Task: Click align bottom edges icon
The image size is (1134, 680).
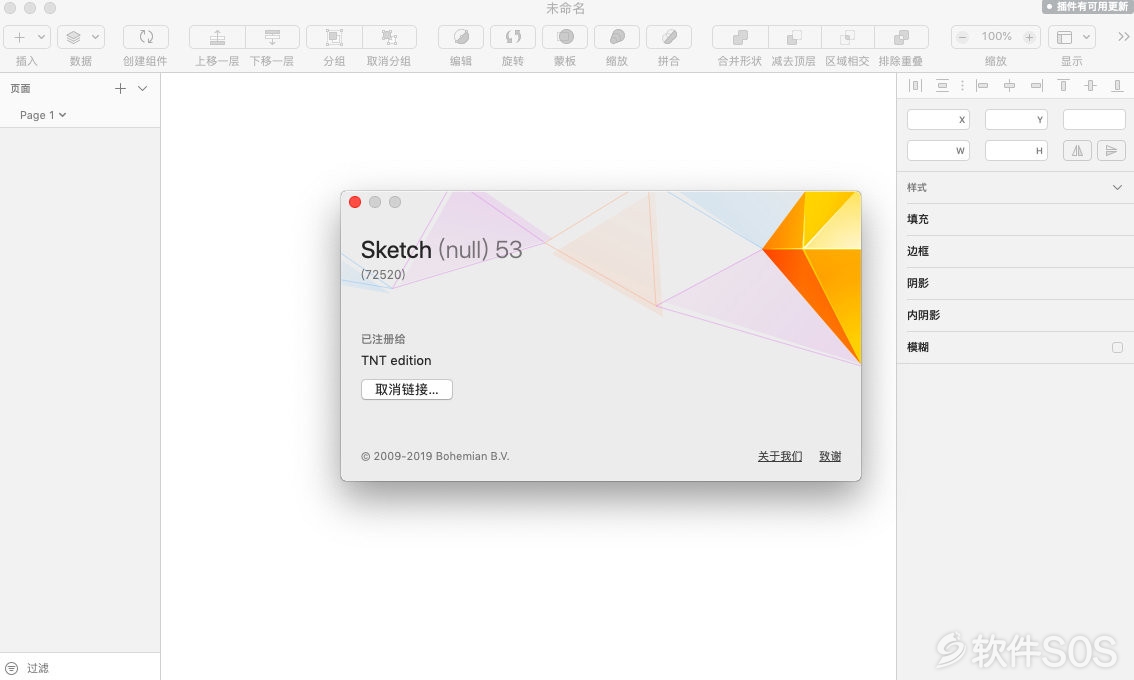Action: click(1117, 85)
